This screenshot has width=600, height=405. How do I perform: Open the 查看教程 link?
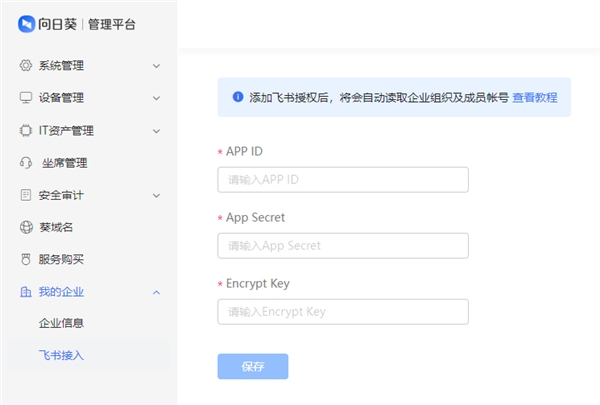[x=535, y=98]
